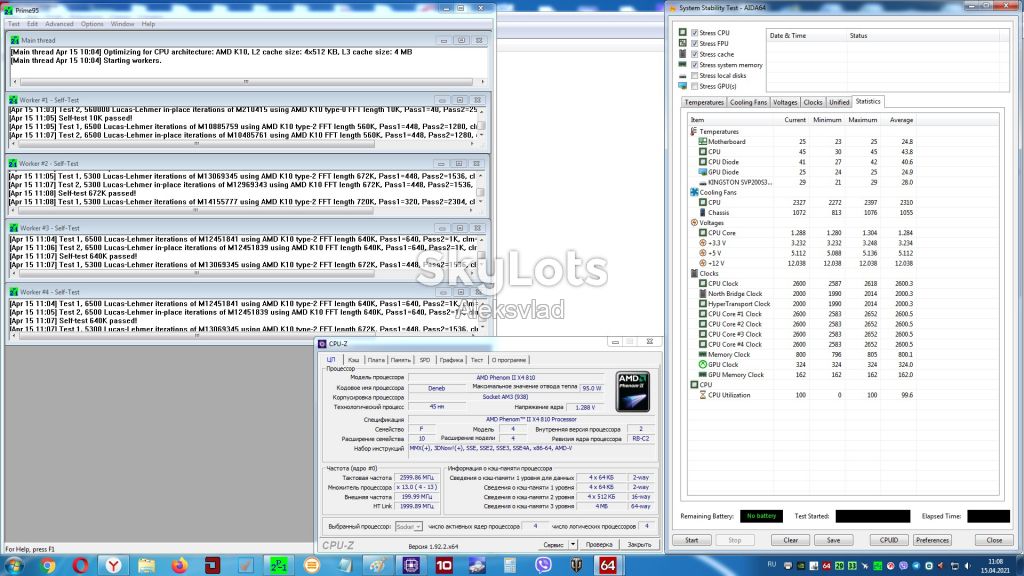Uncheck Stress system memory option
This screenshot has width=1024, height=576.
(x=695, y=65)
